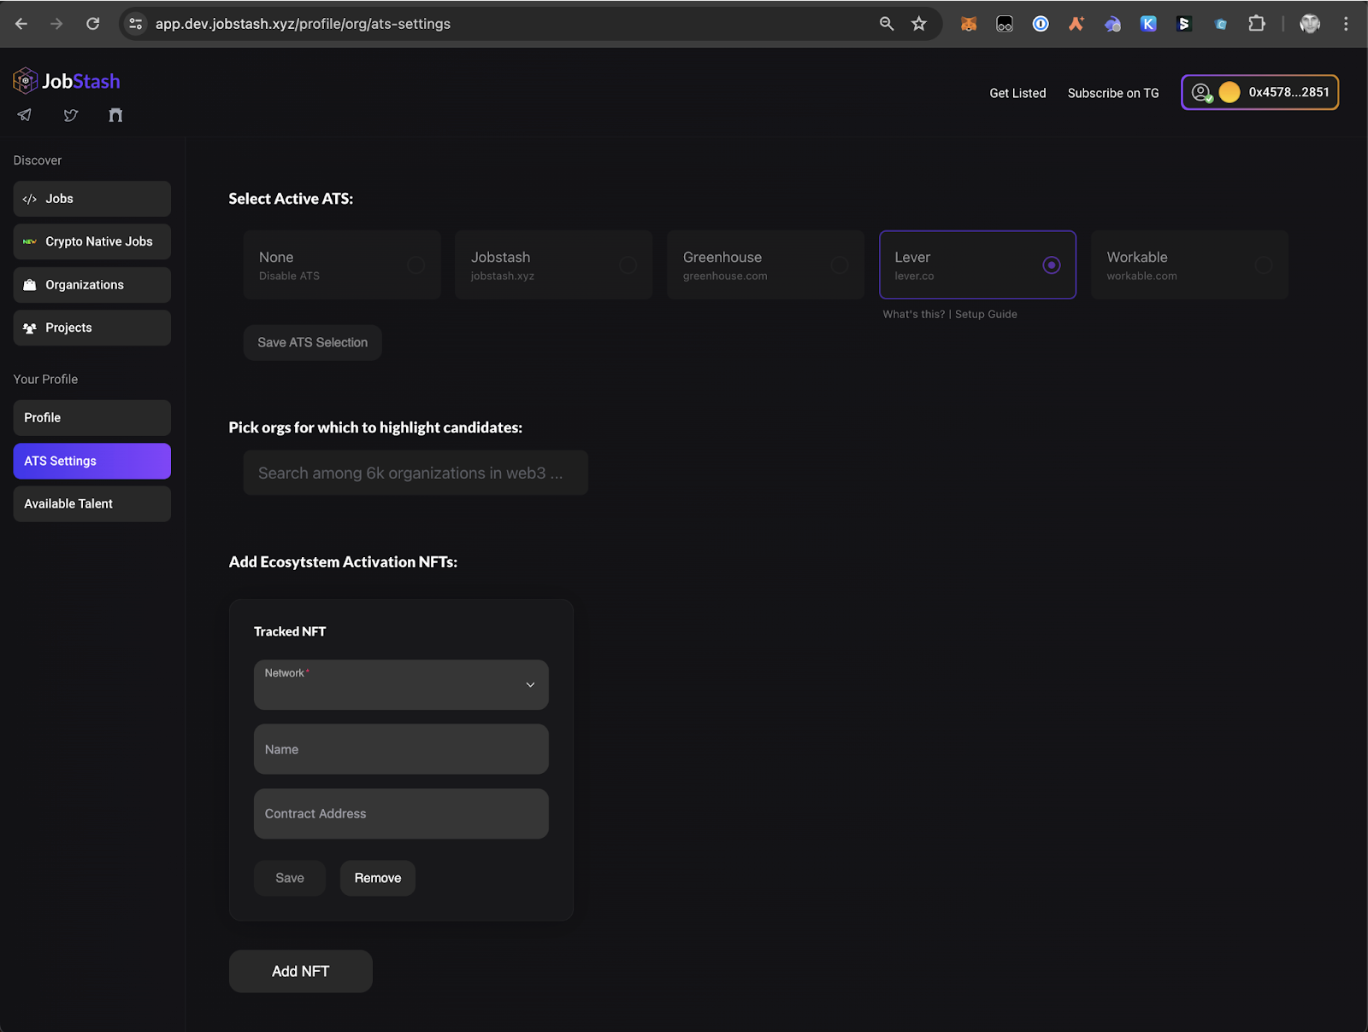Click the Contract Address input field
The width and height of the screenshot is (1368, 1032).
(401, 814)
